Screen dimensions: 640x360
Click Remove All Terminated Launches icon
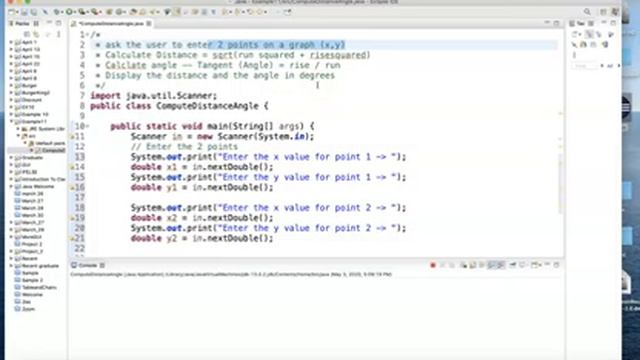452,265
